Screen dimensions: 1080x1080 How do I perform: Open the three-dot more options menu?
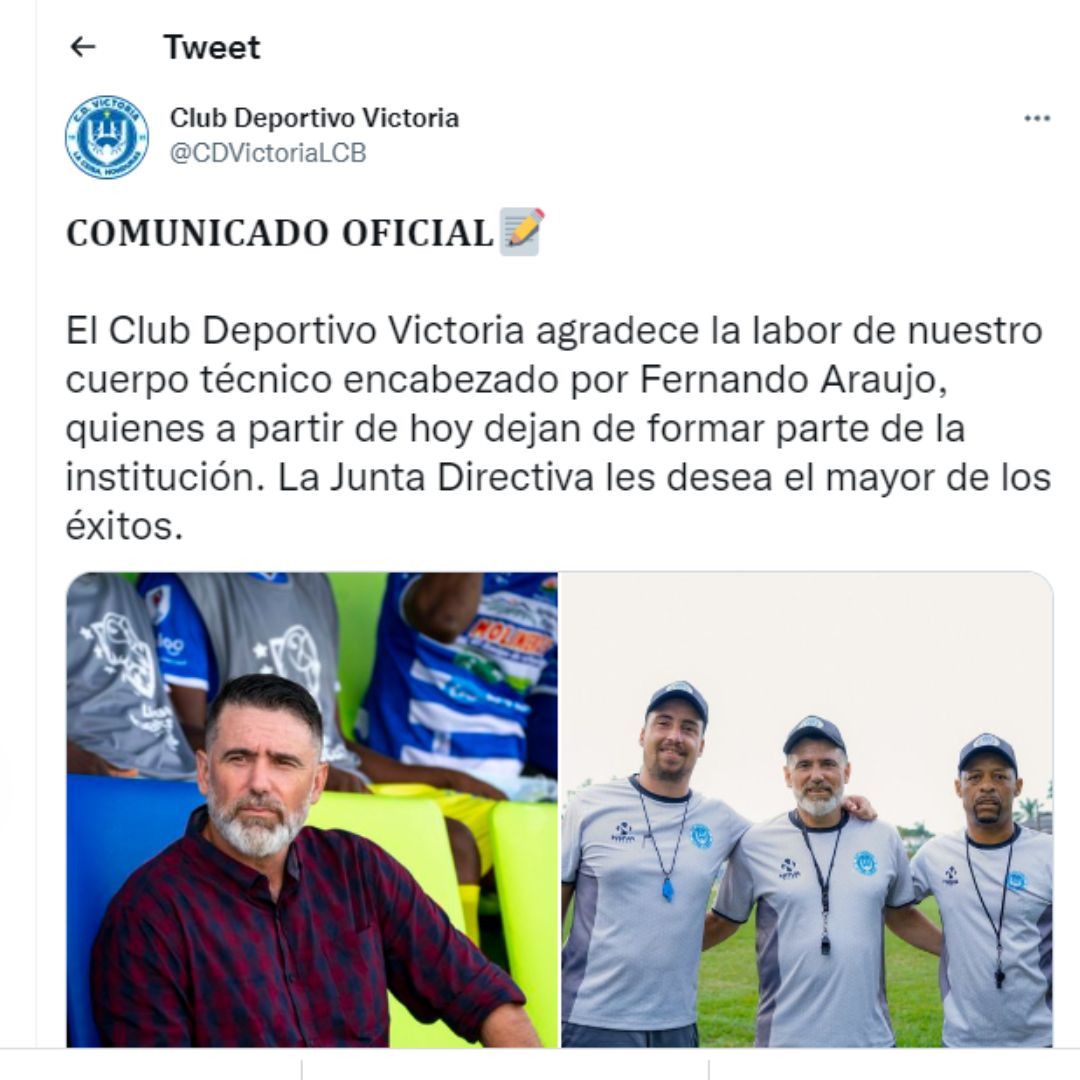1037,118
